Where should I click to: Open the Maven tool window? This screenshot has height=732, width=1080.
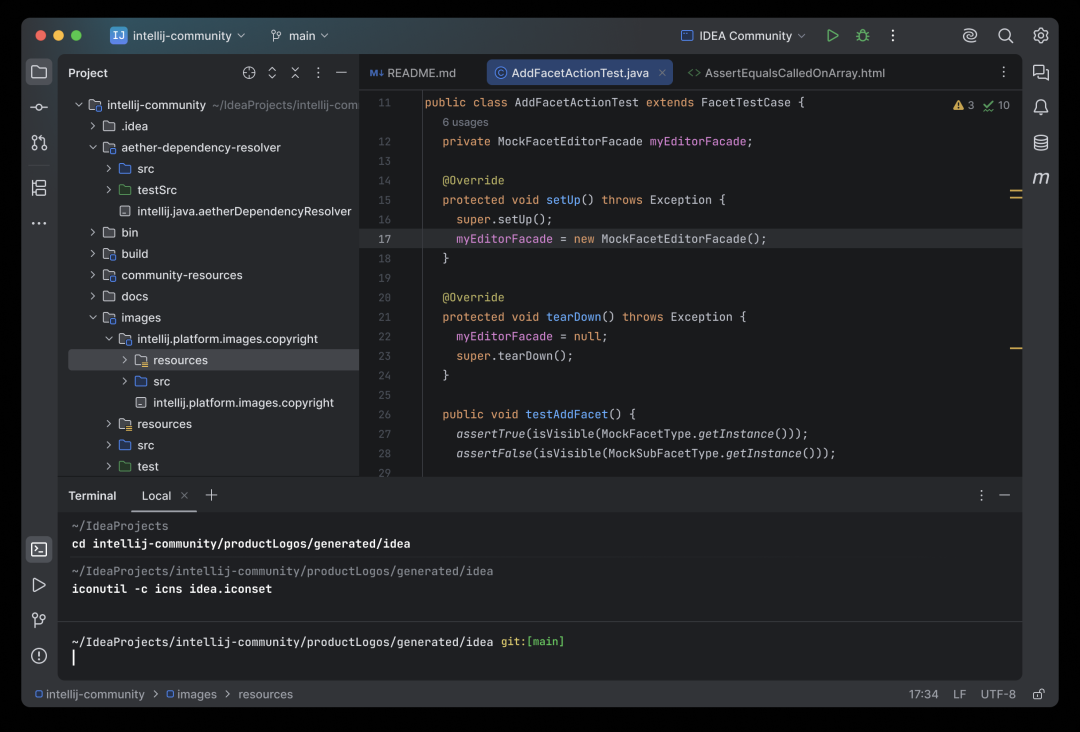pyautogui.click(x=1041, y=178)
